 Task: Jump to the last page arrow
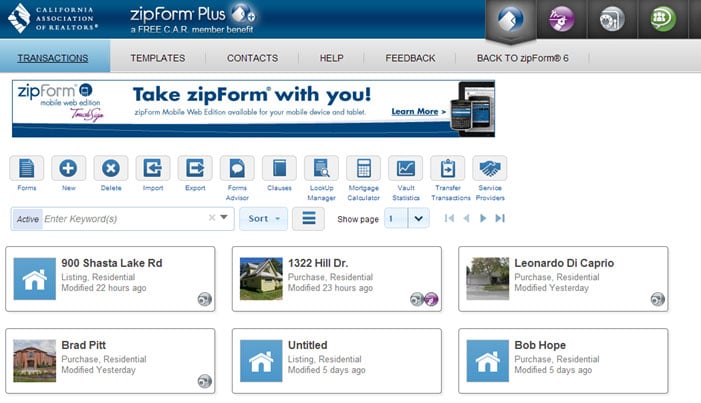point(500,218)
